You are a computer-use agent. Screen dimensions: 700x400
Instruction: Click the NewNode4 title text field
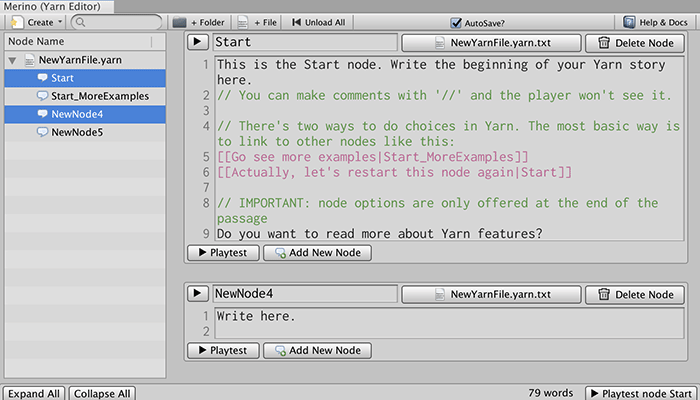tap(303, 294)
